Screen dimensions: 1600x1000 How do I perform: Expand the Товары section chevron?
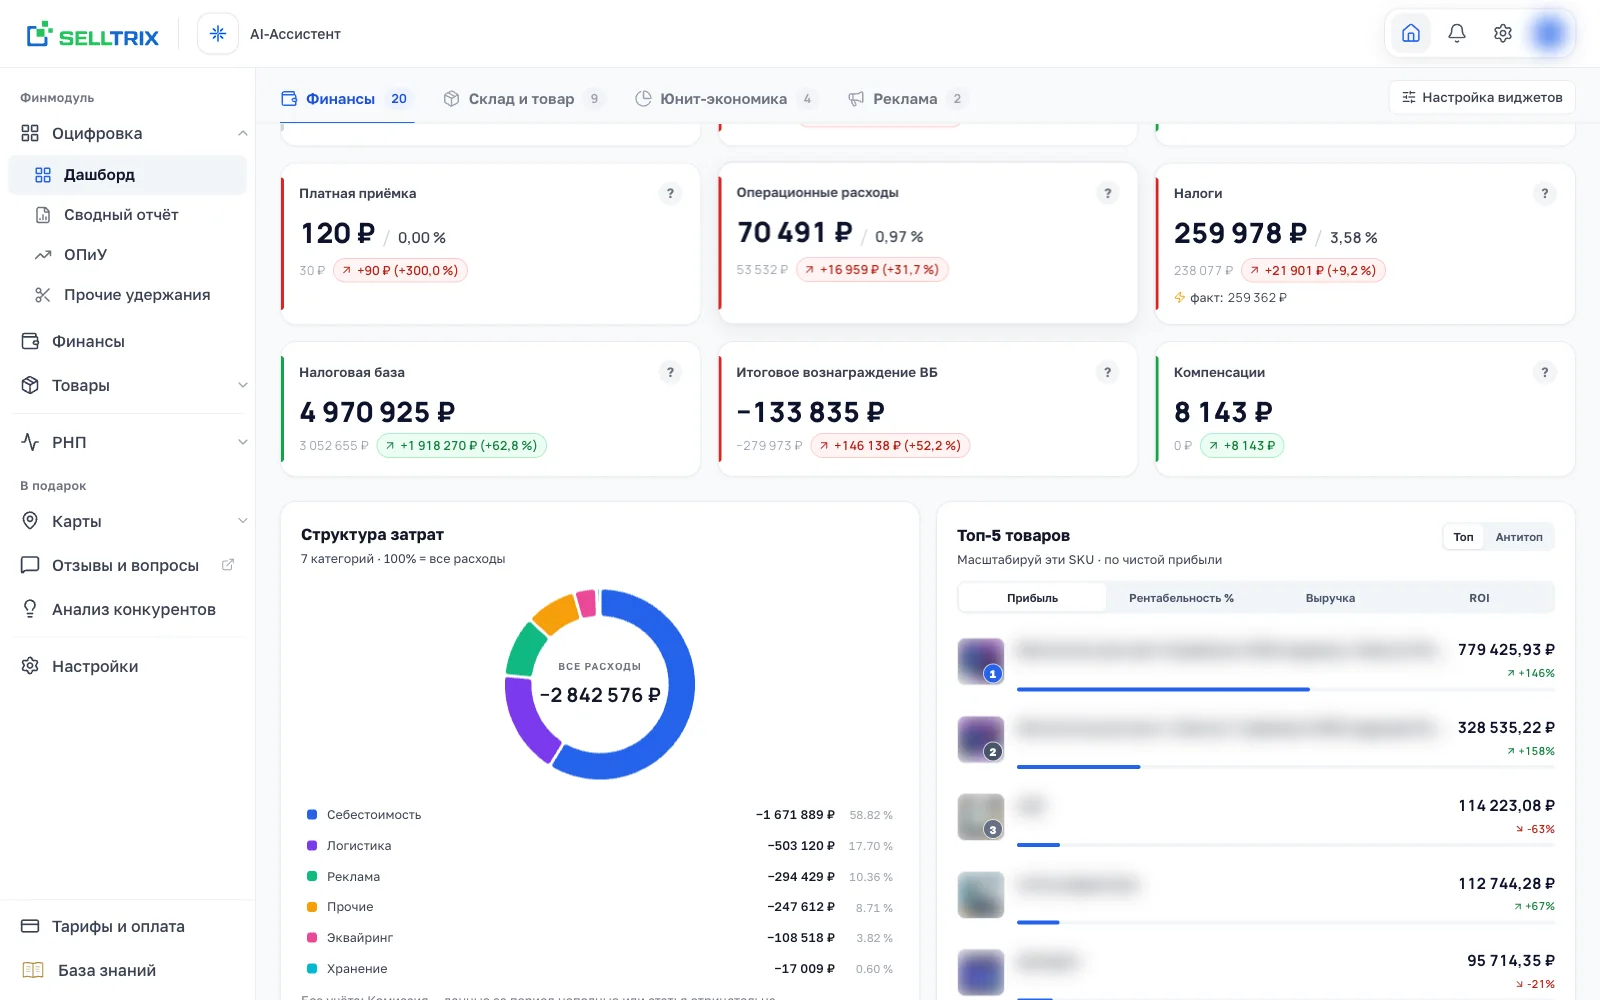pyautogui.click(x=242, y=385)
